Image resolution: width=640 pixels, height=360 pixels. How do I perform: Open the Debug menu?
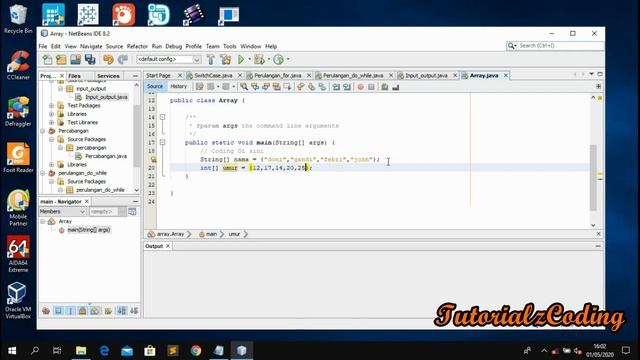click(x=173, y=47)
